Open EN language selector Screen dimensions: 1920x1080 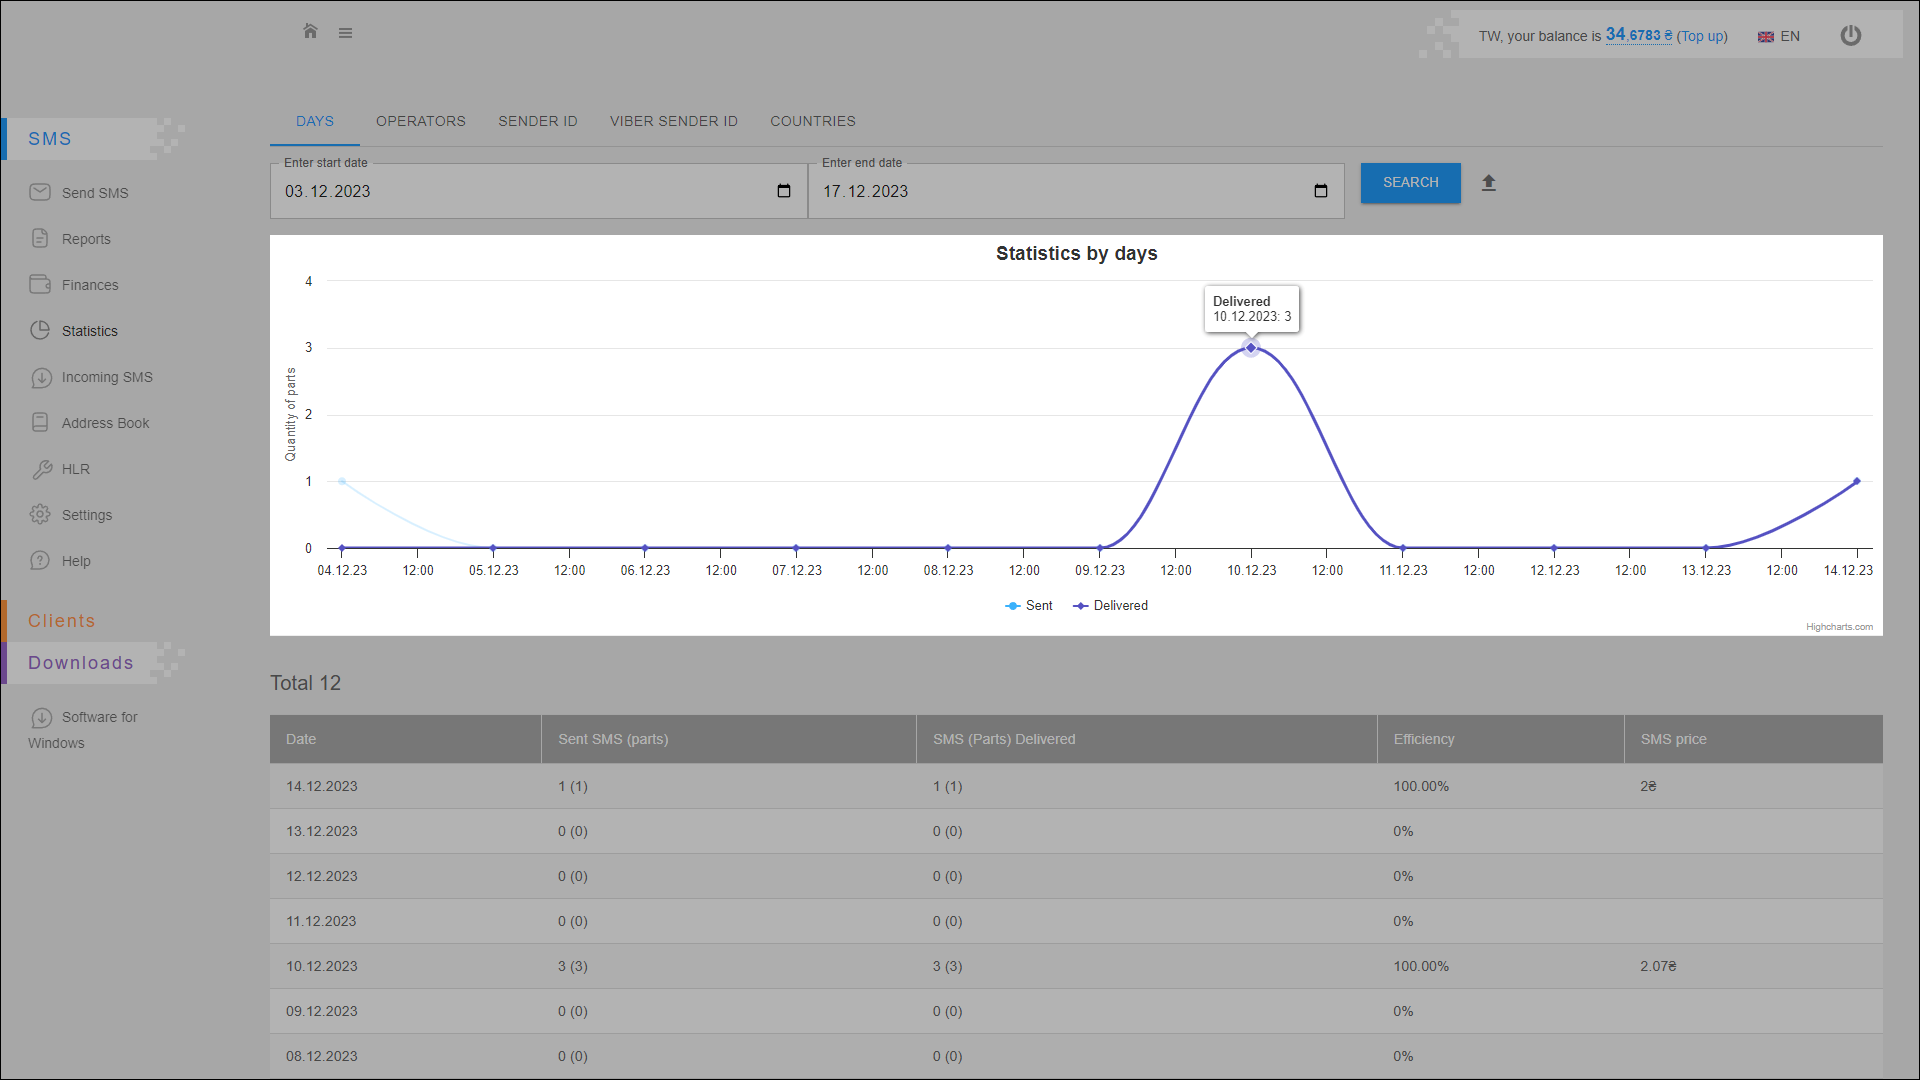coord(1779,36)
